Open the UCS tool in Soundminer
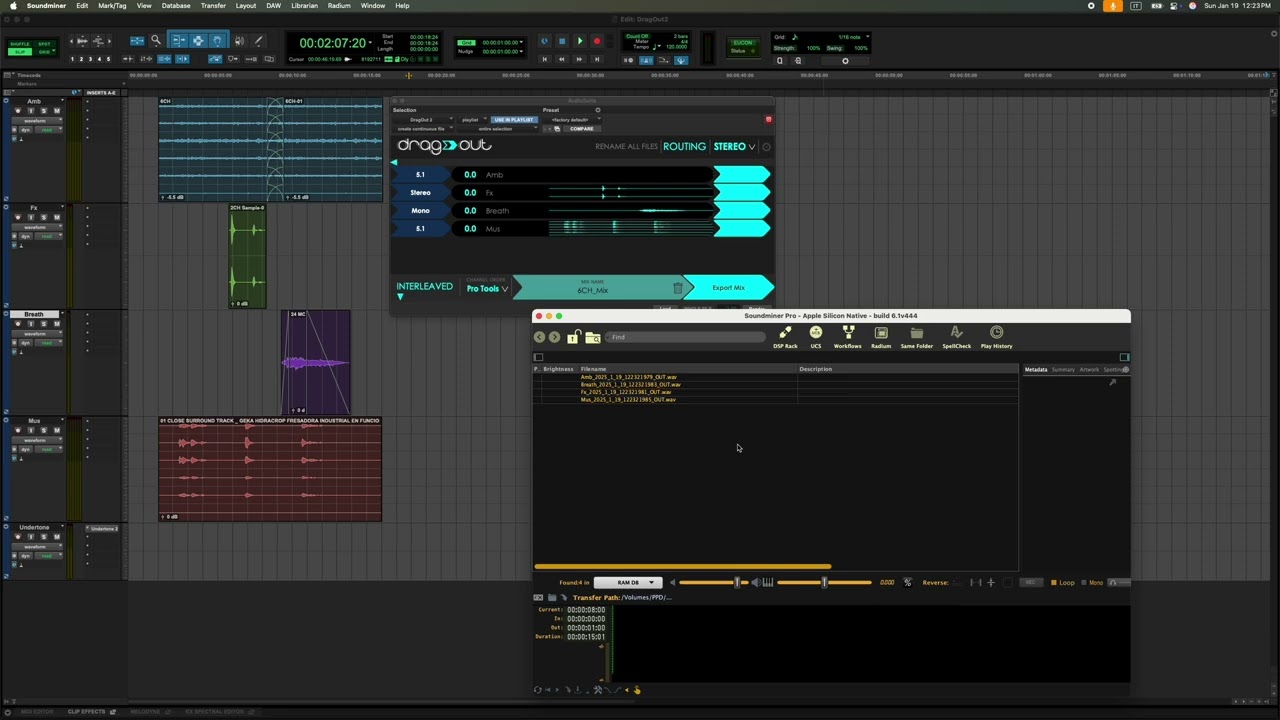The width and height of the screenshot is (1280, 720). click(x=816, y=338)
